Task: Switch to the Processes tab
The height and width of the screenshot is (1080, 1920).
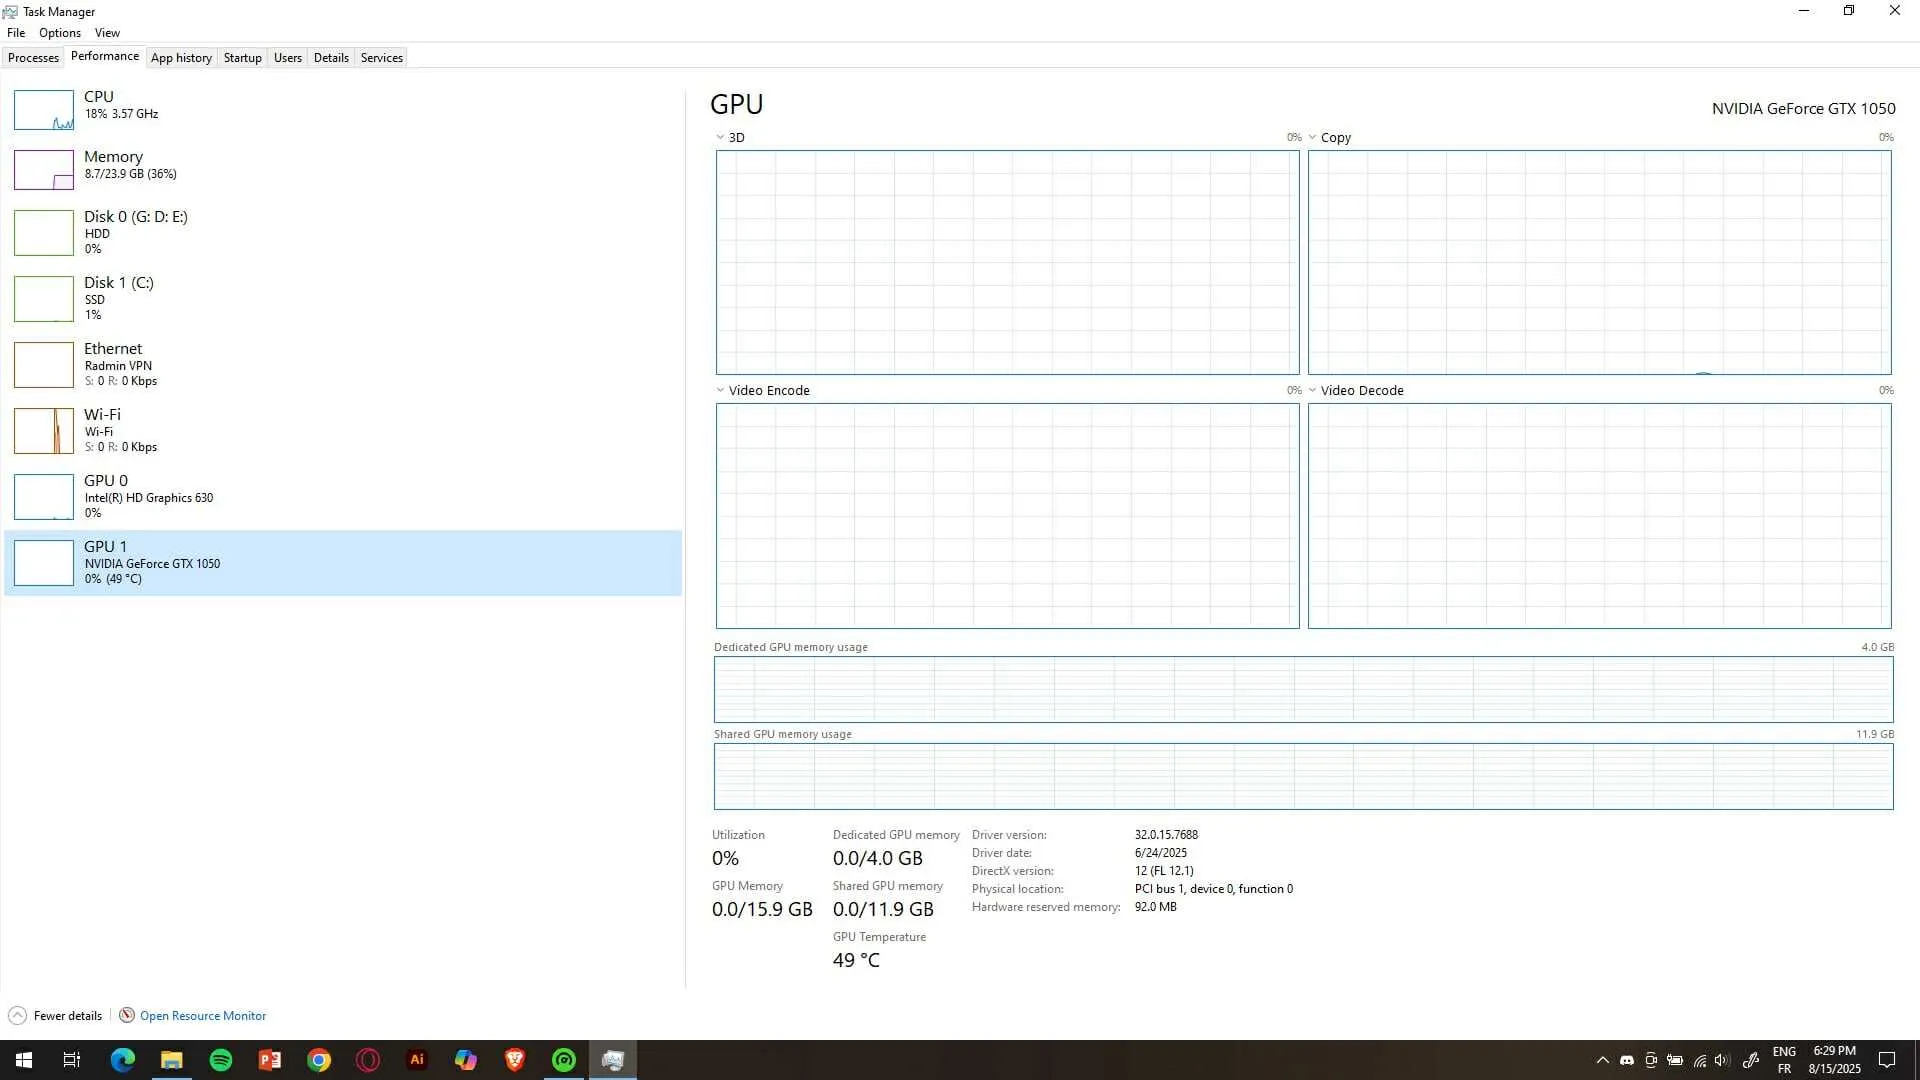Action: pyautogui.click(x=33, y=58)
